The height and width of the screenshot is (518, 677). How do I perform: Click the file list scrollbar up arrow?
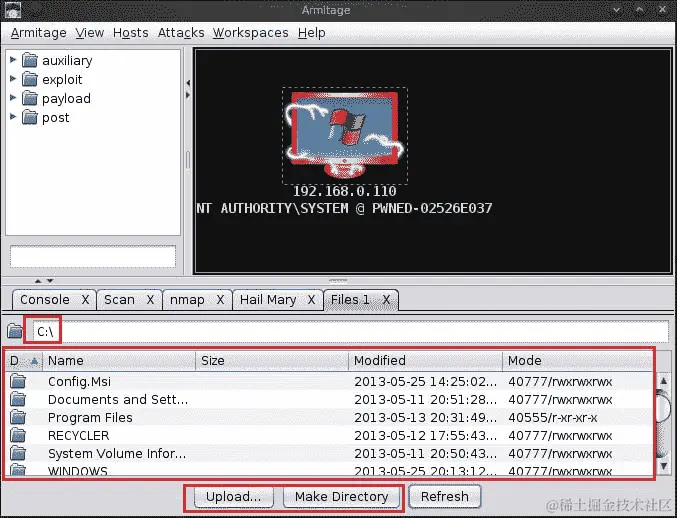click(x=664, y=381)
